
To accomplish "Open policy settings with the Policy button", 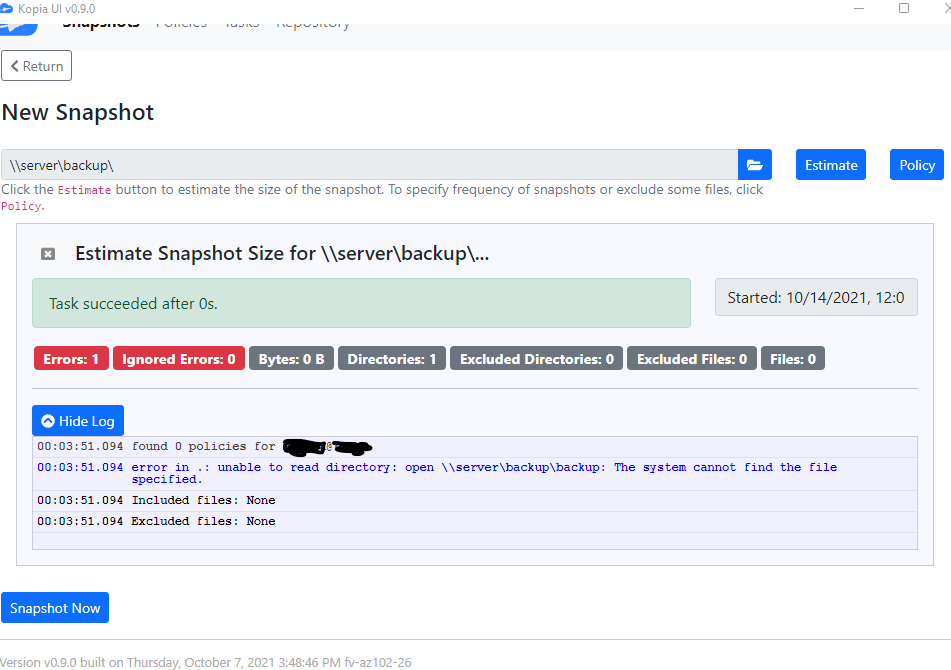I will pyautogui.click(x=916, y=164).
